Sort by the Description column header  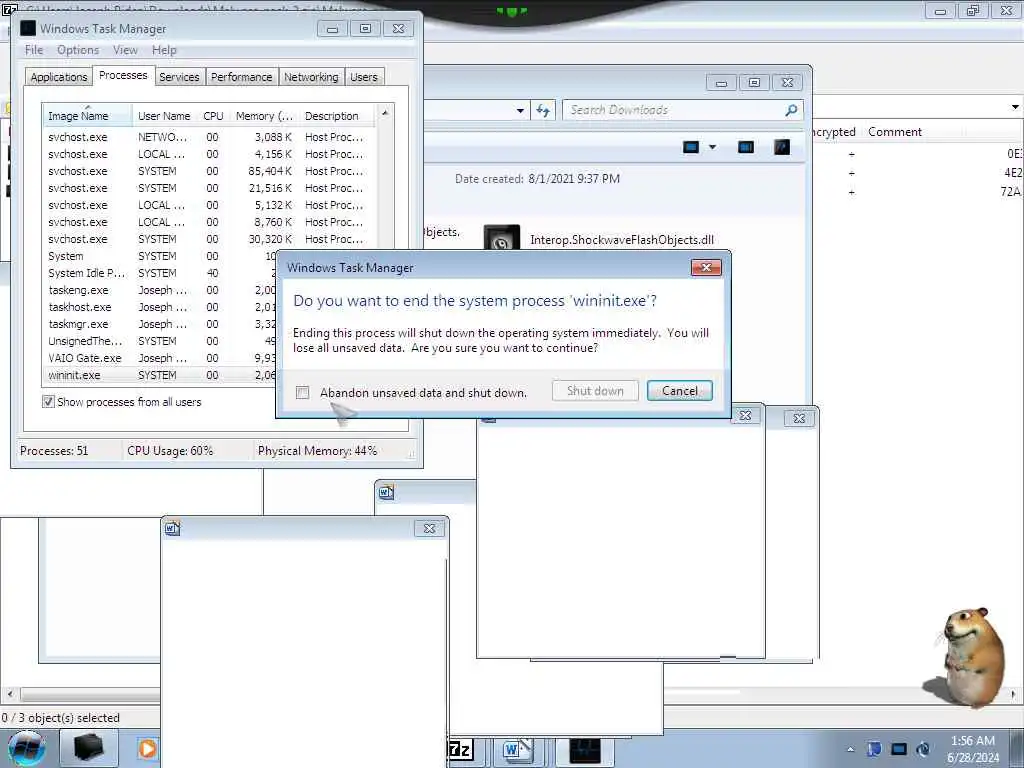(337, 116)
